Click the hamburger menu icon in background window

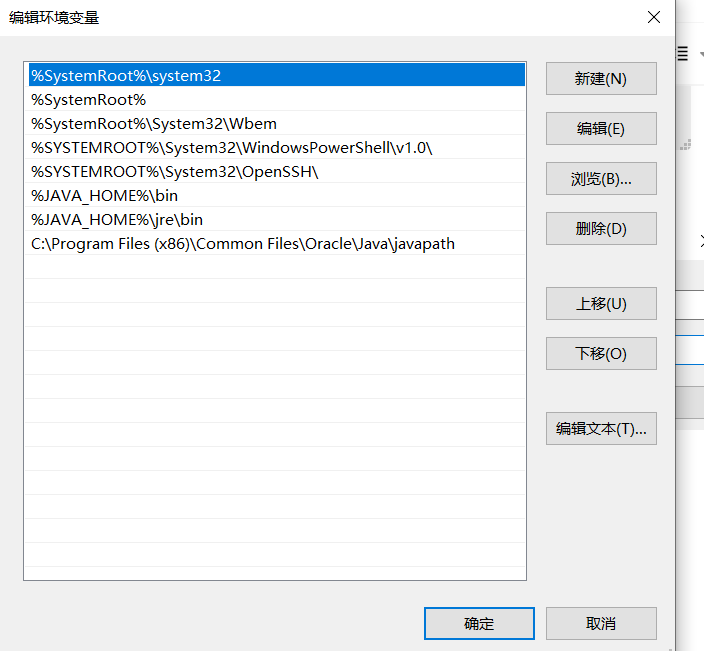[x=682, y=53]
